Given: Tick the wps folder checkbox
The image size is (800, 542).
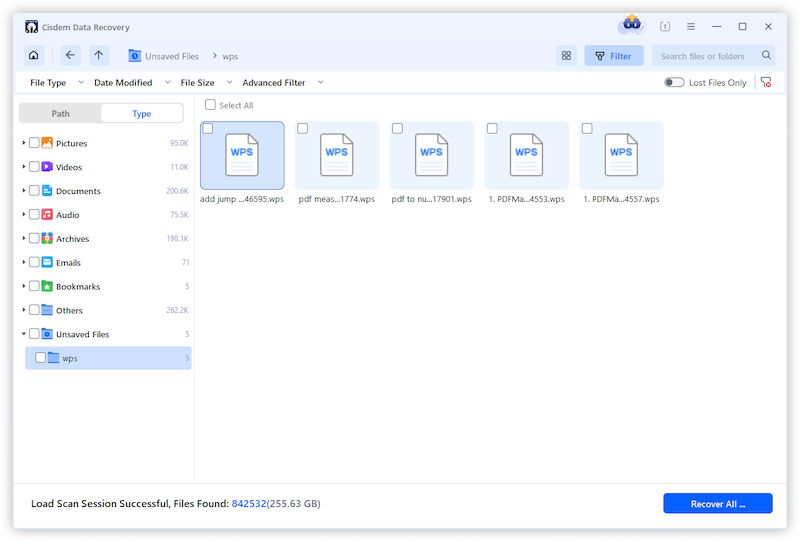Looking at the screenshot, I should [x=40, y=358].
